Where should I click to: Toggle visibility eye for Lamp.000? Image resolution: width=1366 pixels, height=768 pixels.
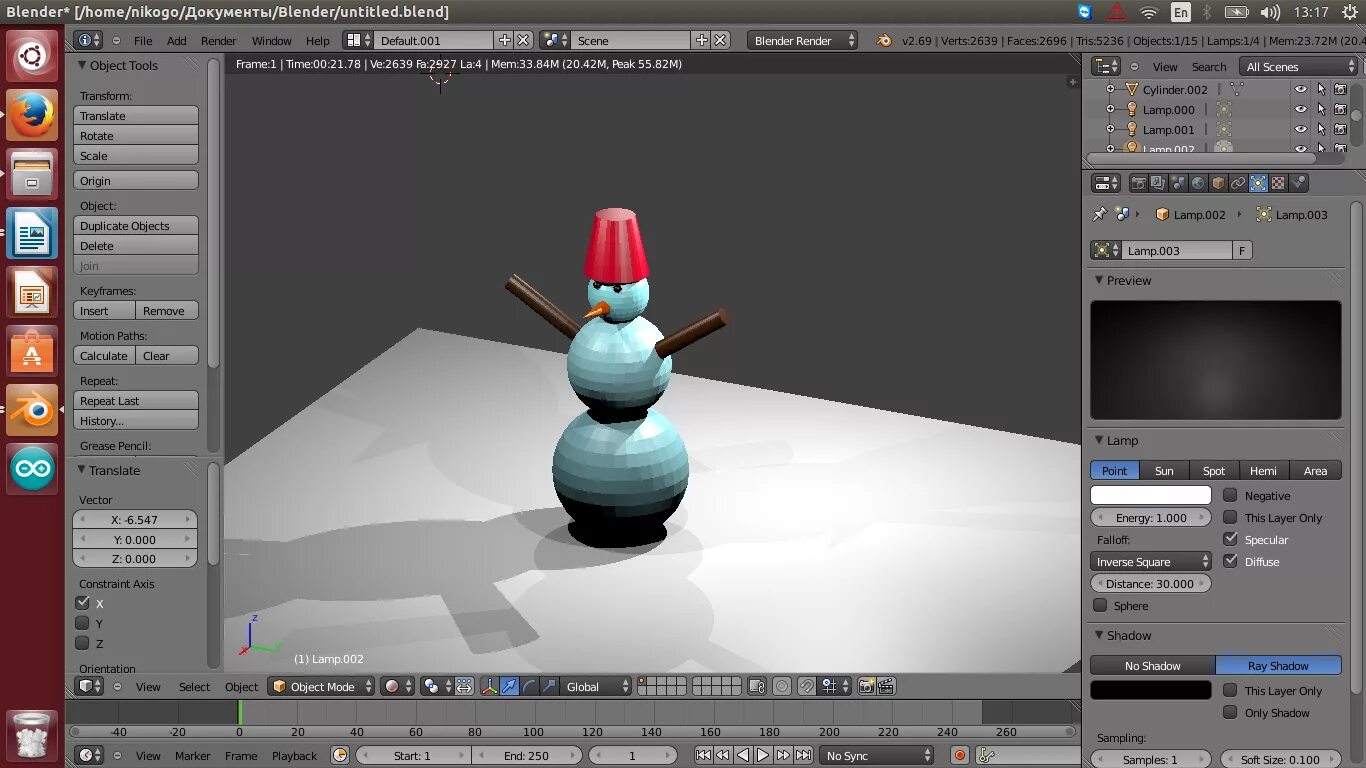1300,109
